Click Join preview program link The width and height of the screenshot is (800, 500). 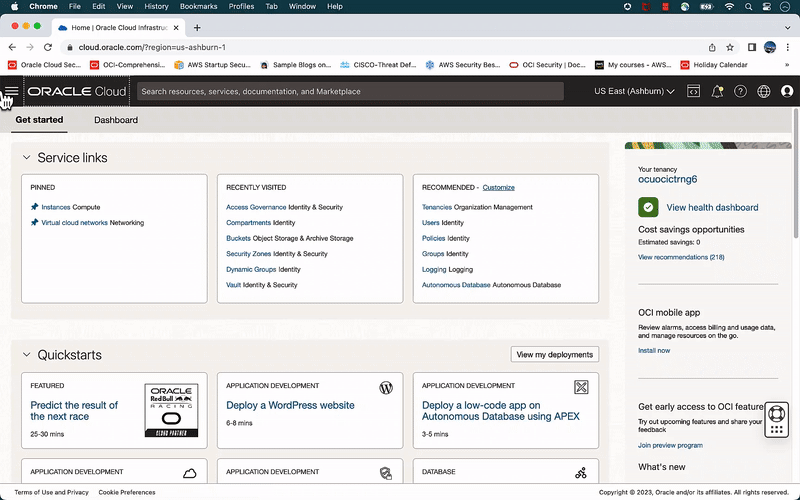click(670, 445)
